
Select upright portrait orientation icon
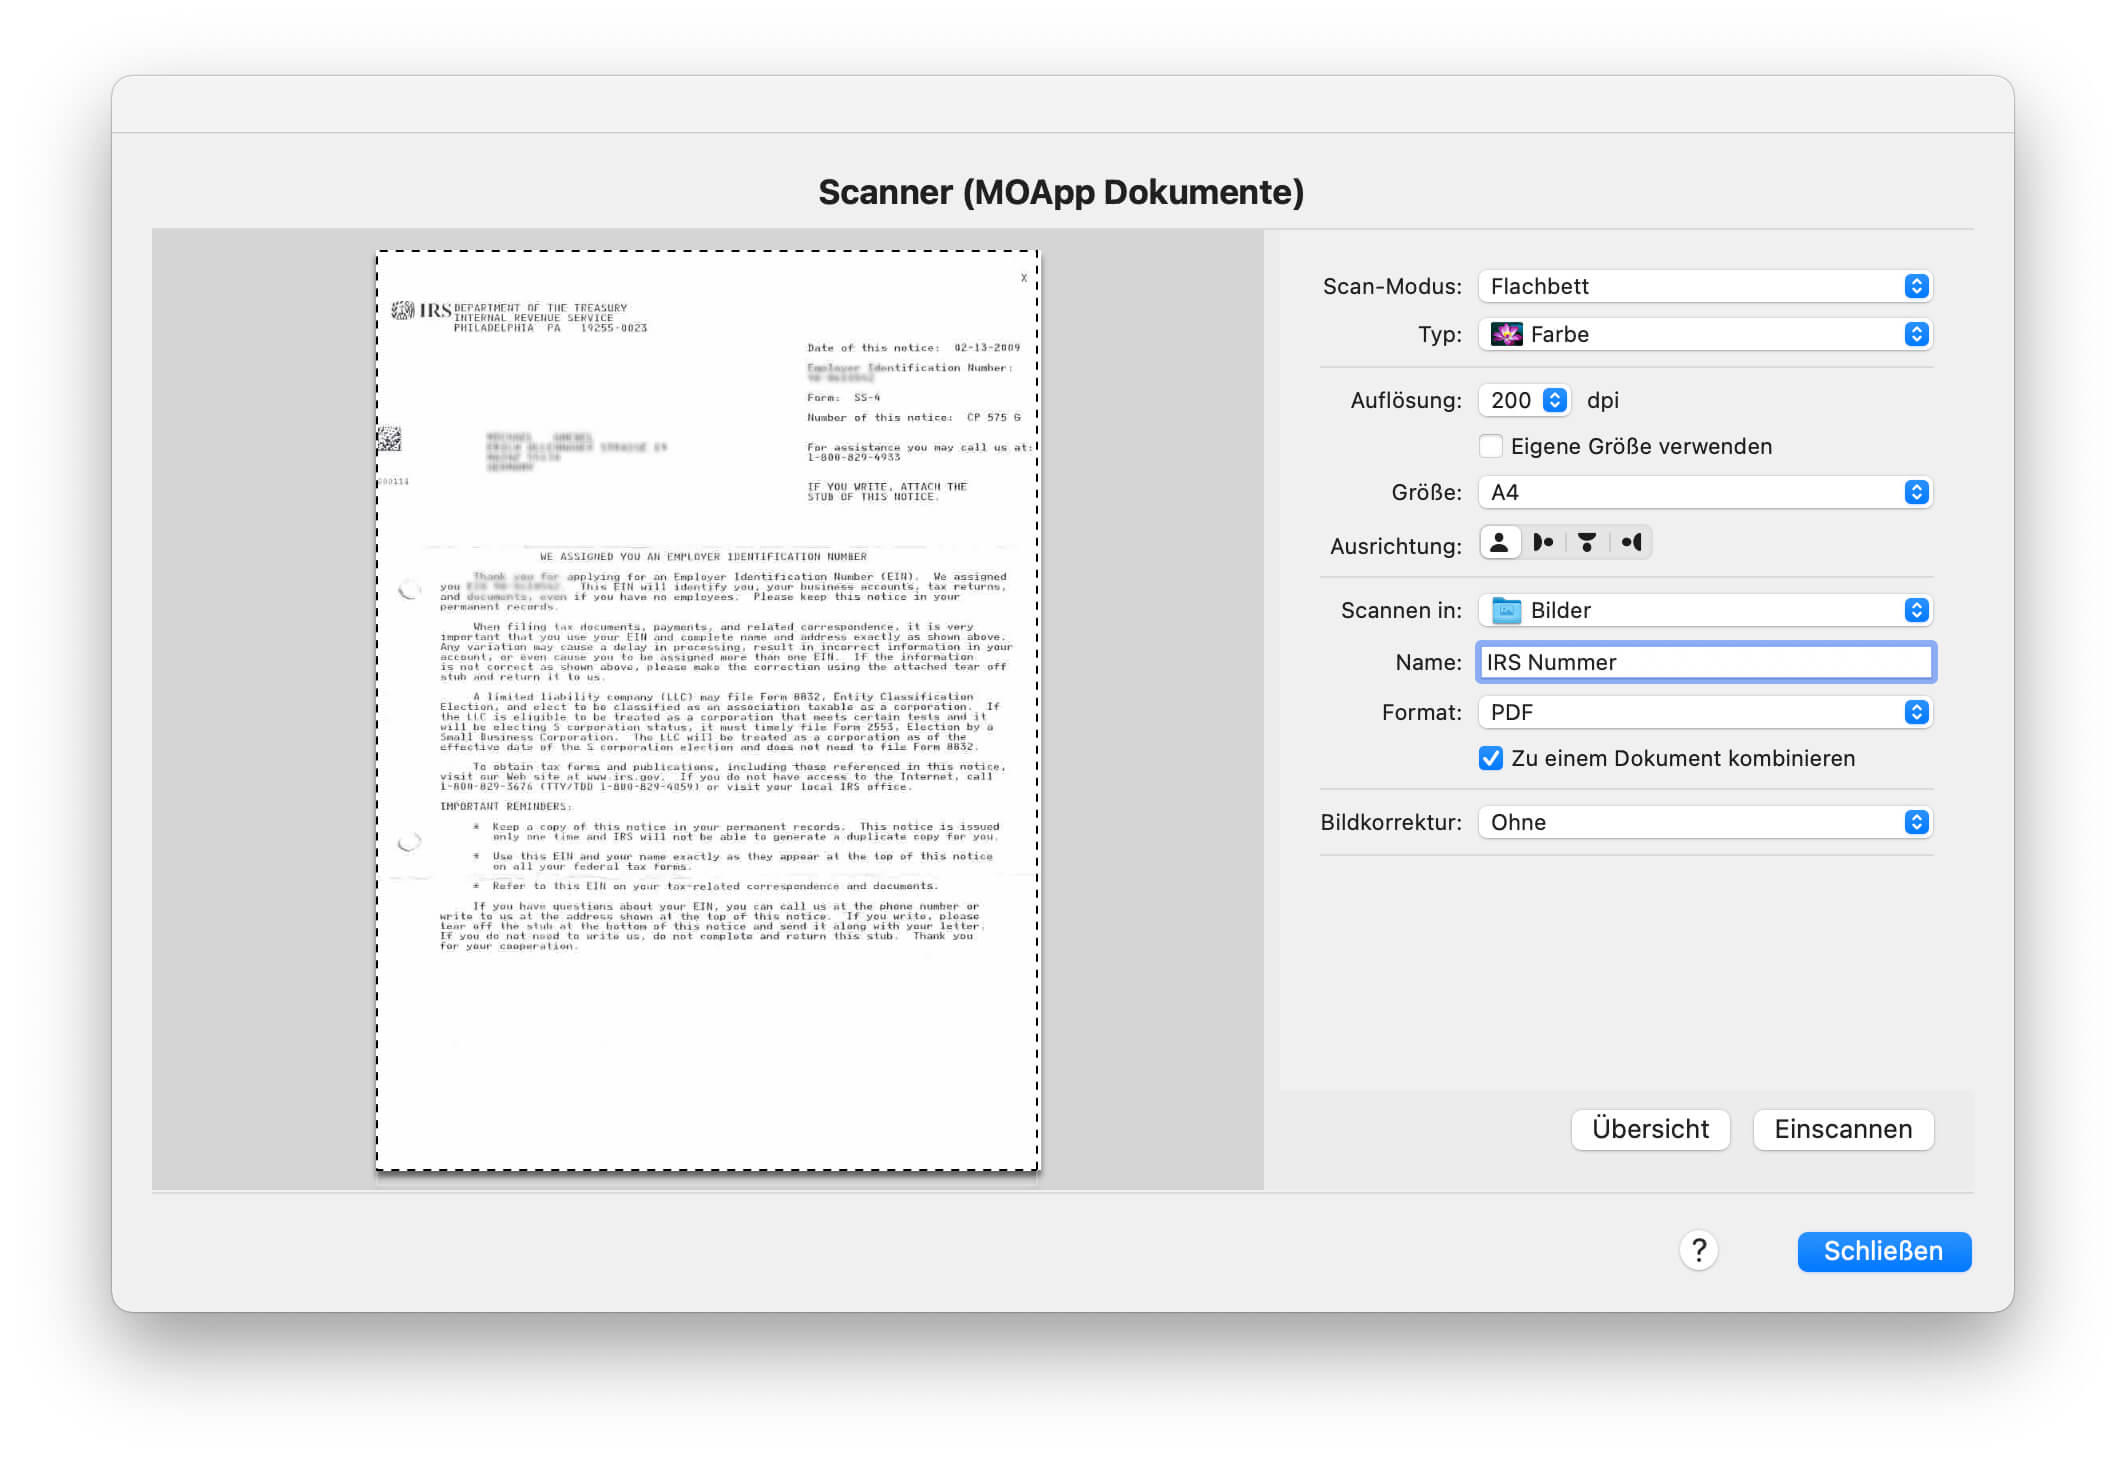(x=1499, y=543)
